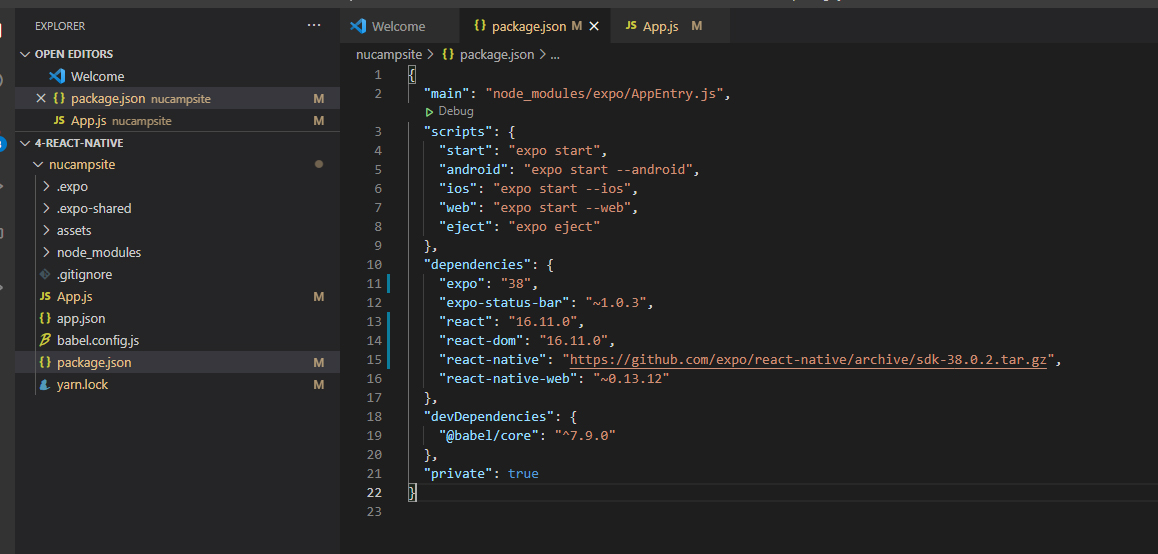Click the yarn icon beside yarn.lock
The width and height of the screenshot is (1158, 554).
tap(45, 385)
